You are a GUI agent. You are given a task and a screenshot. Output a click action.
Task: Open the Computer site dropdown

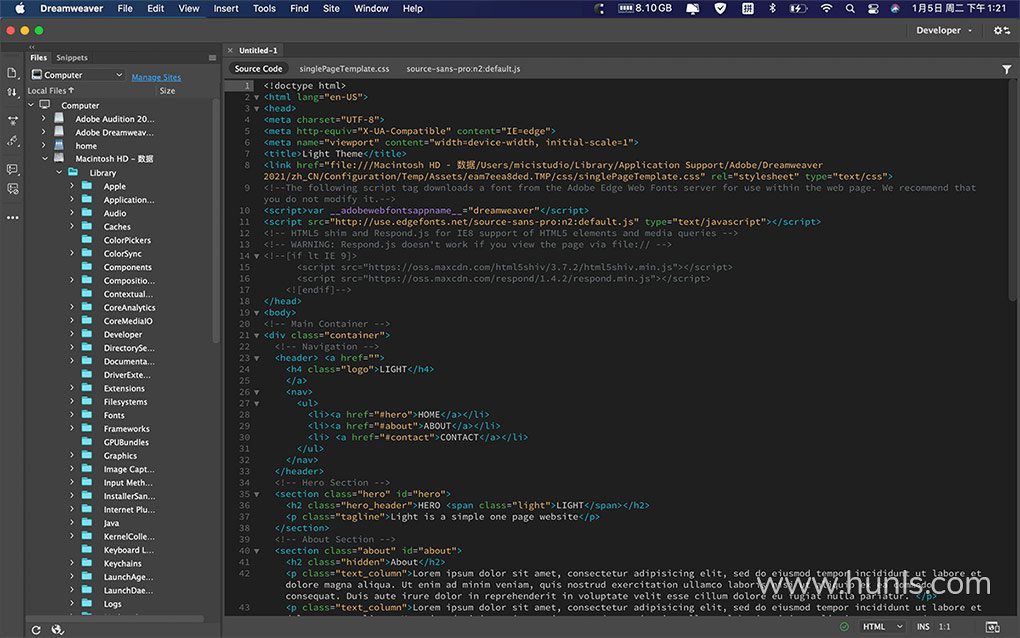click(76, 75)
